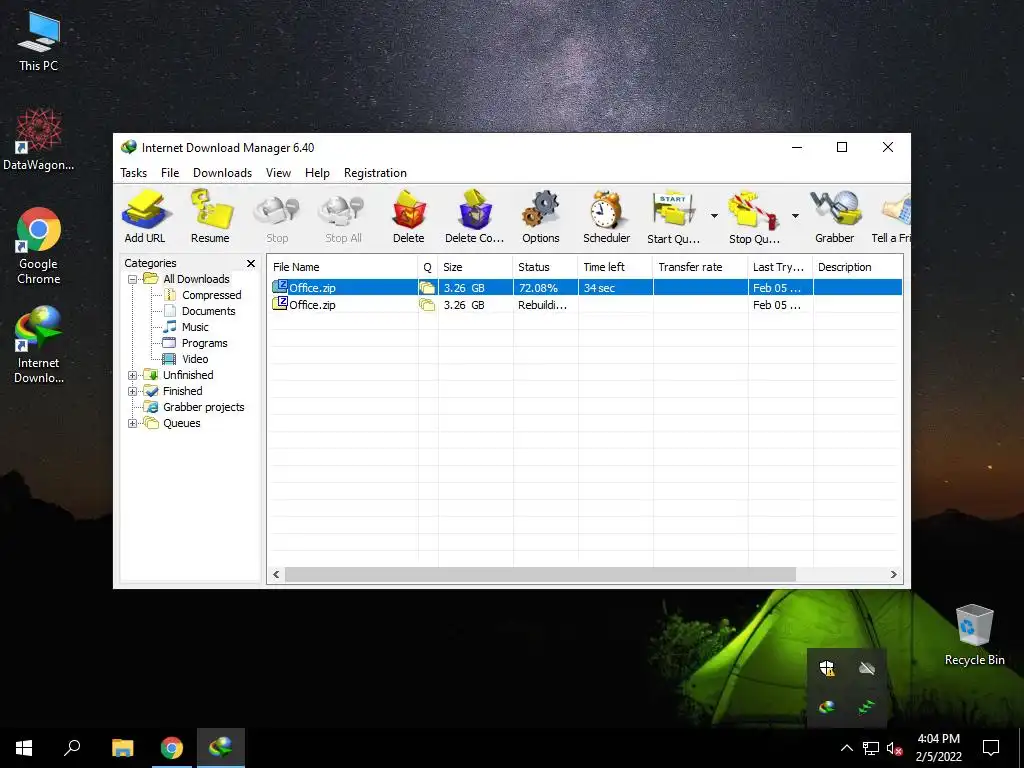Open the notification center icon
Image resolution: width=1024 pixels, height=768 pixels.
(x=991, y=748)
